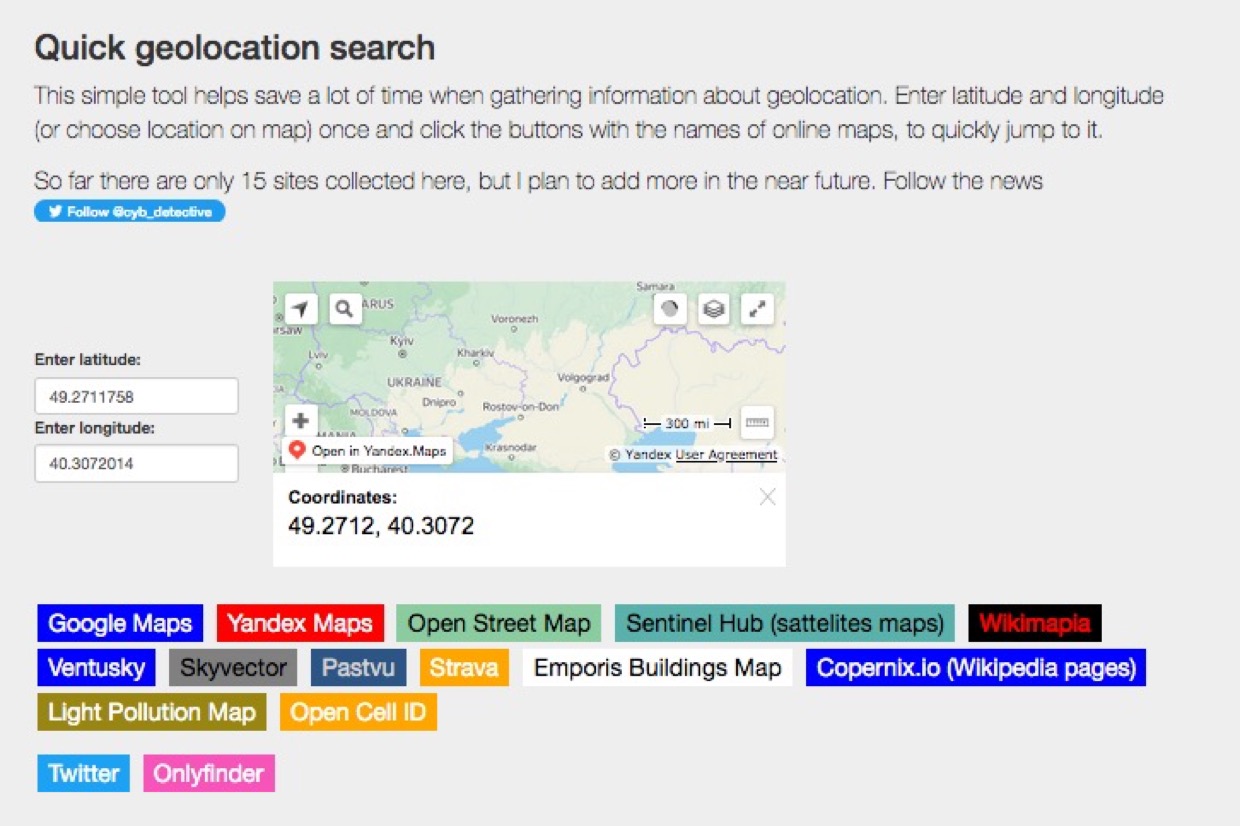Click the coordinates text 49.2712, 40.3072
The width and height of the screenshot is (1240, 826).
381,525
